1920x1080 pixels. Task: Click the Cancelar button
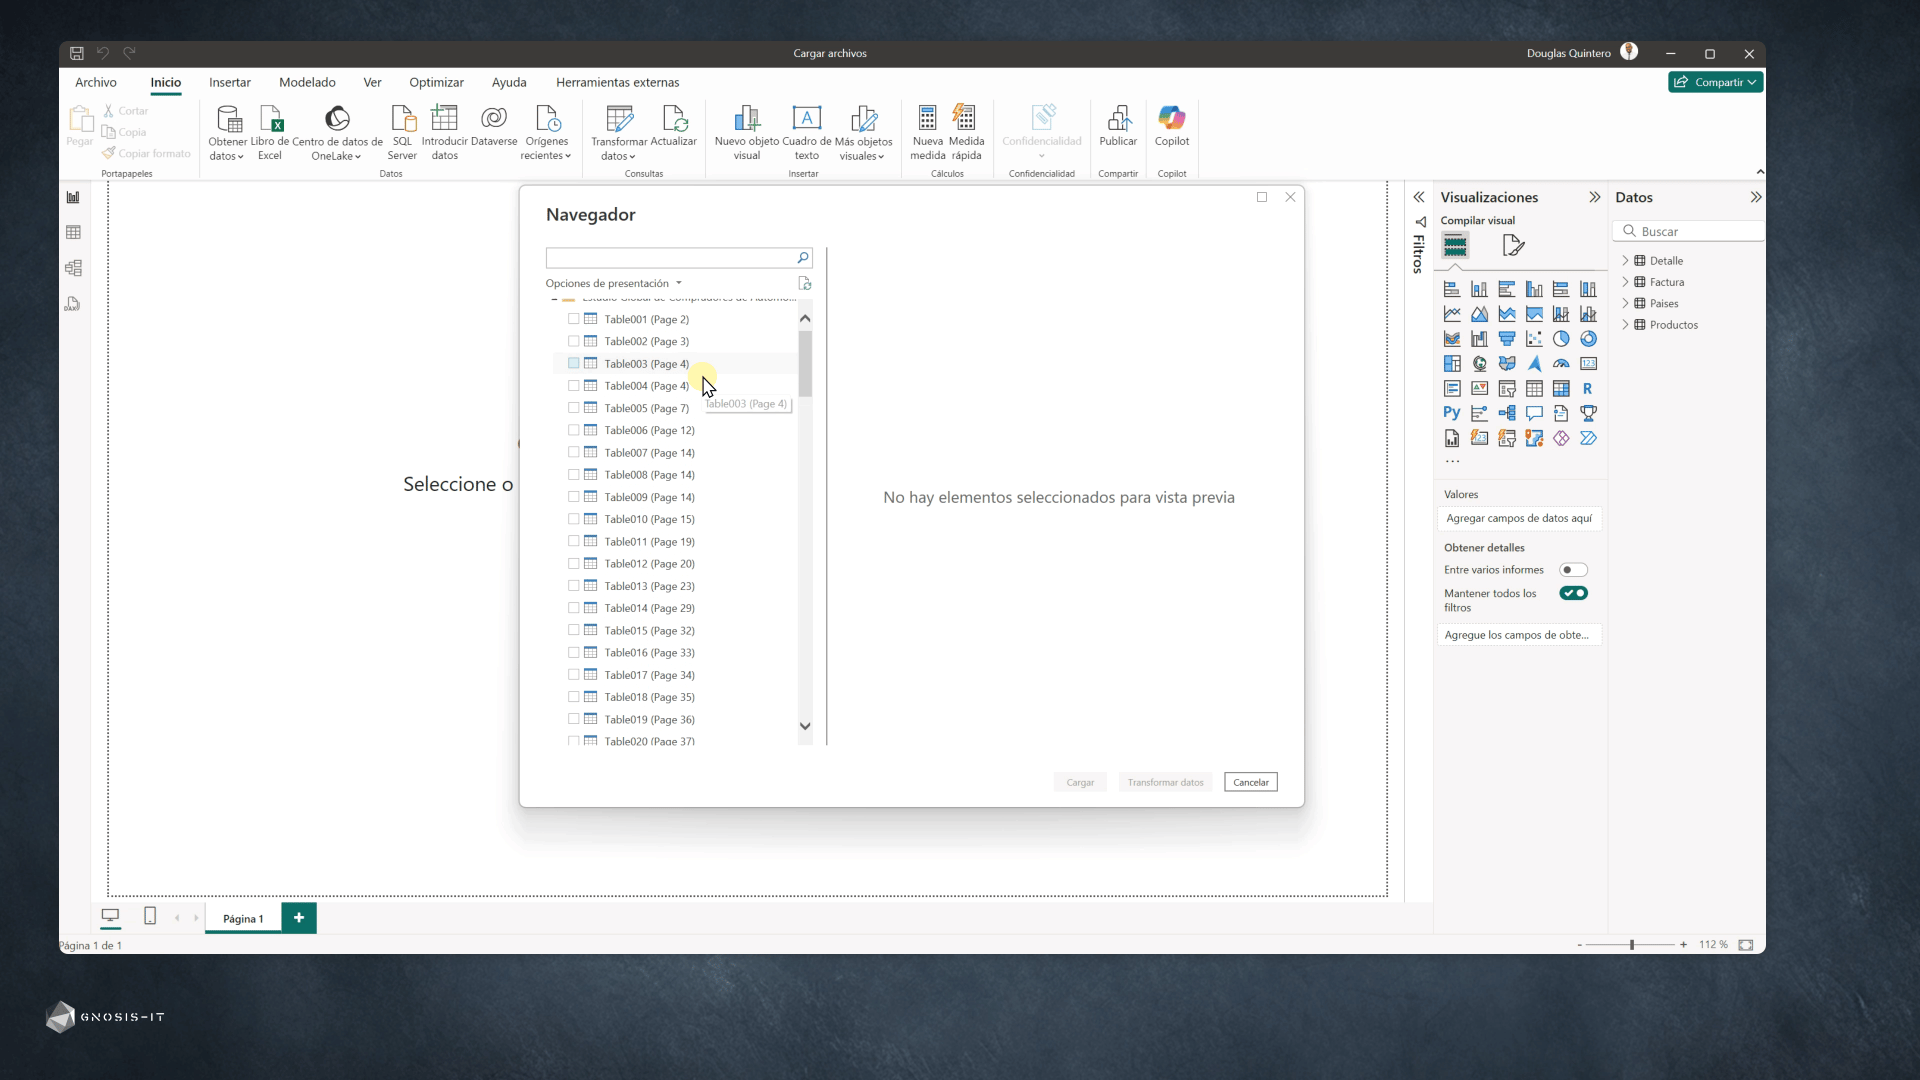point(1250,782)
